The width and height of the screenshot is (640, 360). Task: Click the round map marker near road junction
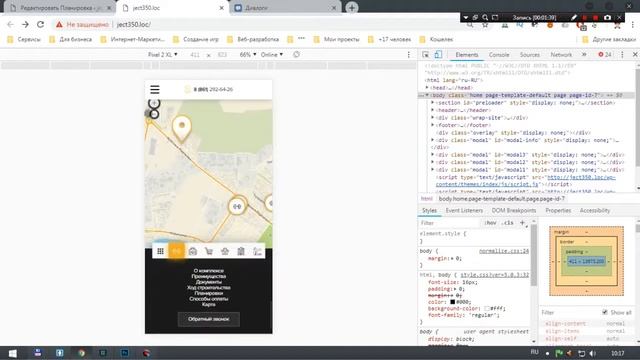(x=237, y=206)
